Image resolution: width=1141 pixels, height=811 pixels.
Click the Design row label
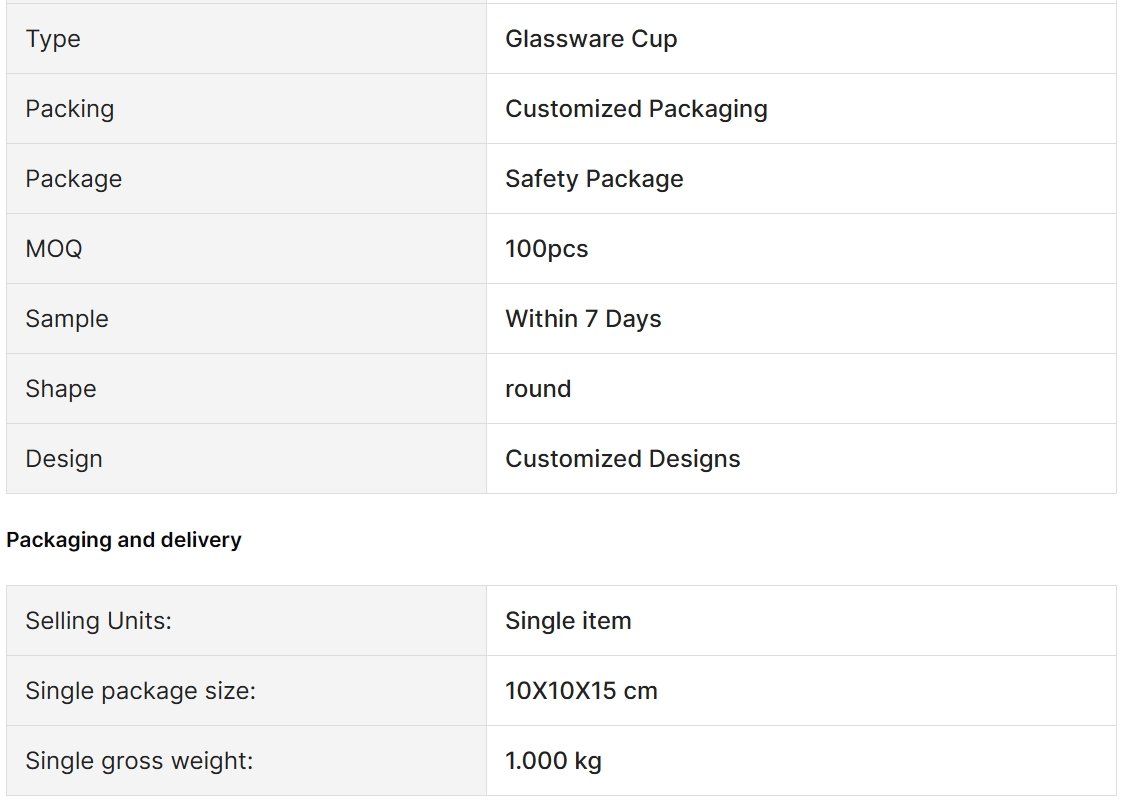[x=64, y=459]
